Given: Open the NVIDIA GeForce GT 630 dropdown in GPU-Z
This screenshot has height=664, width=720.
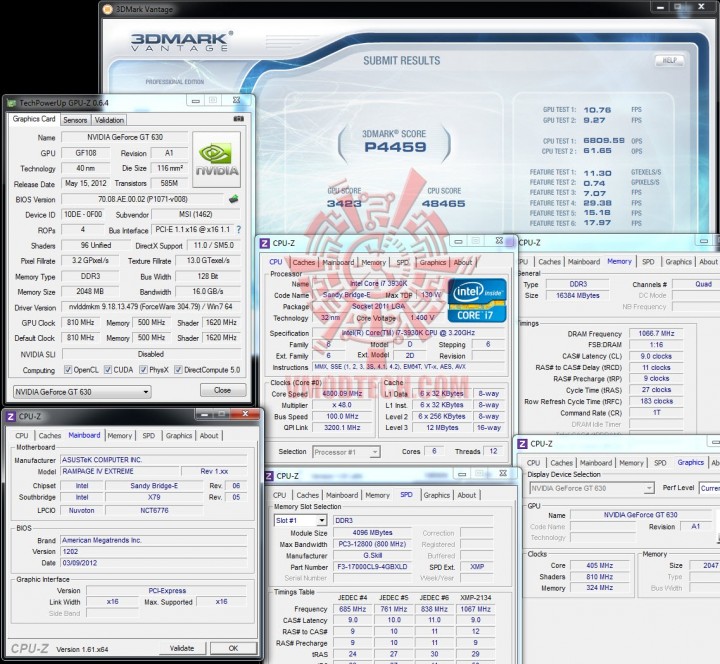Looking at the screenshot, I should click(x=82, y=392).
